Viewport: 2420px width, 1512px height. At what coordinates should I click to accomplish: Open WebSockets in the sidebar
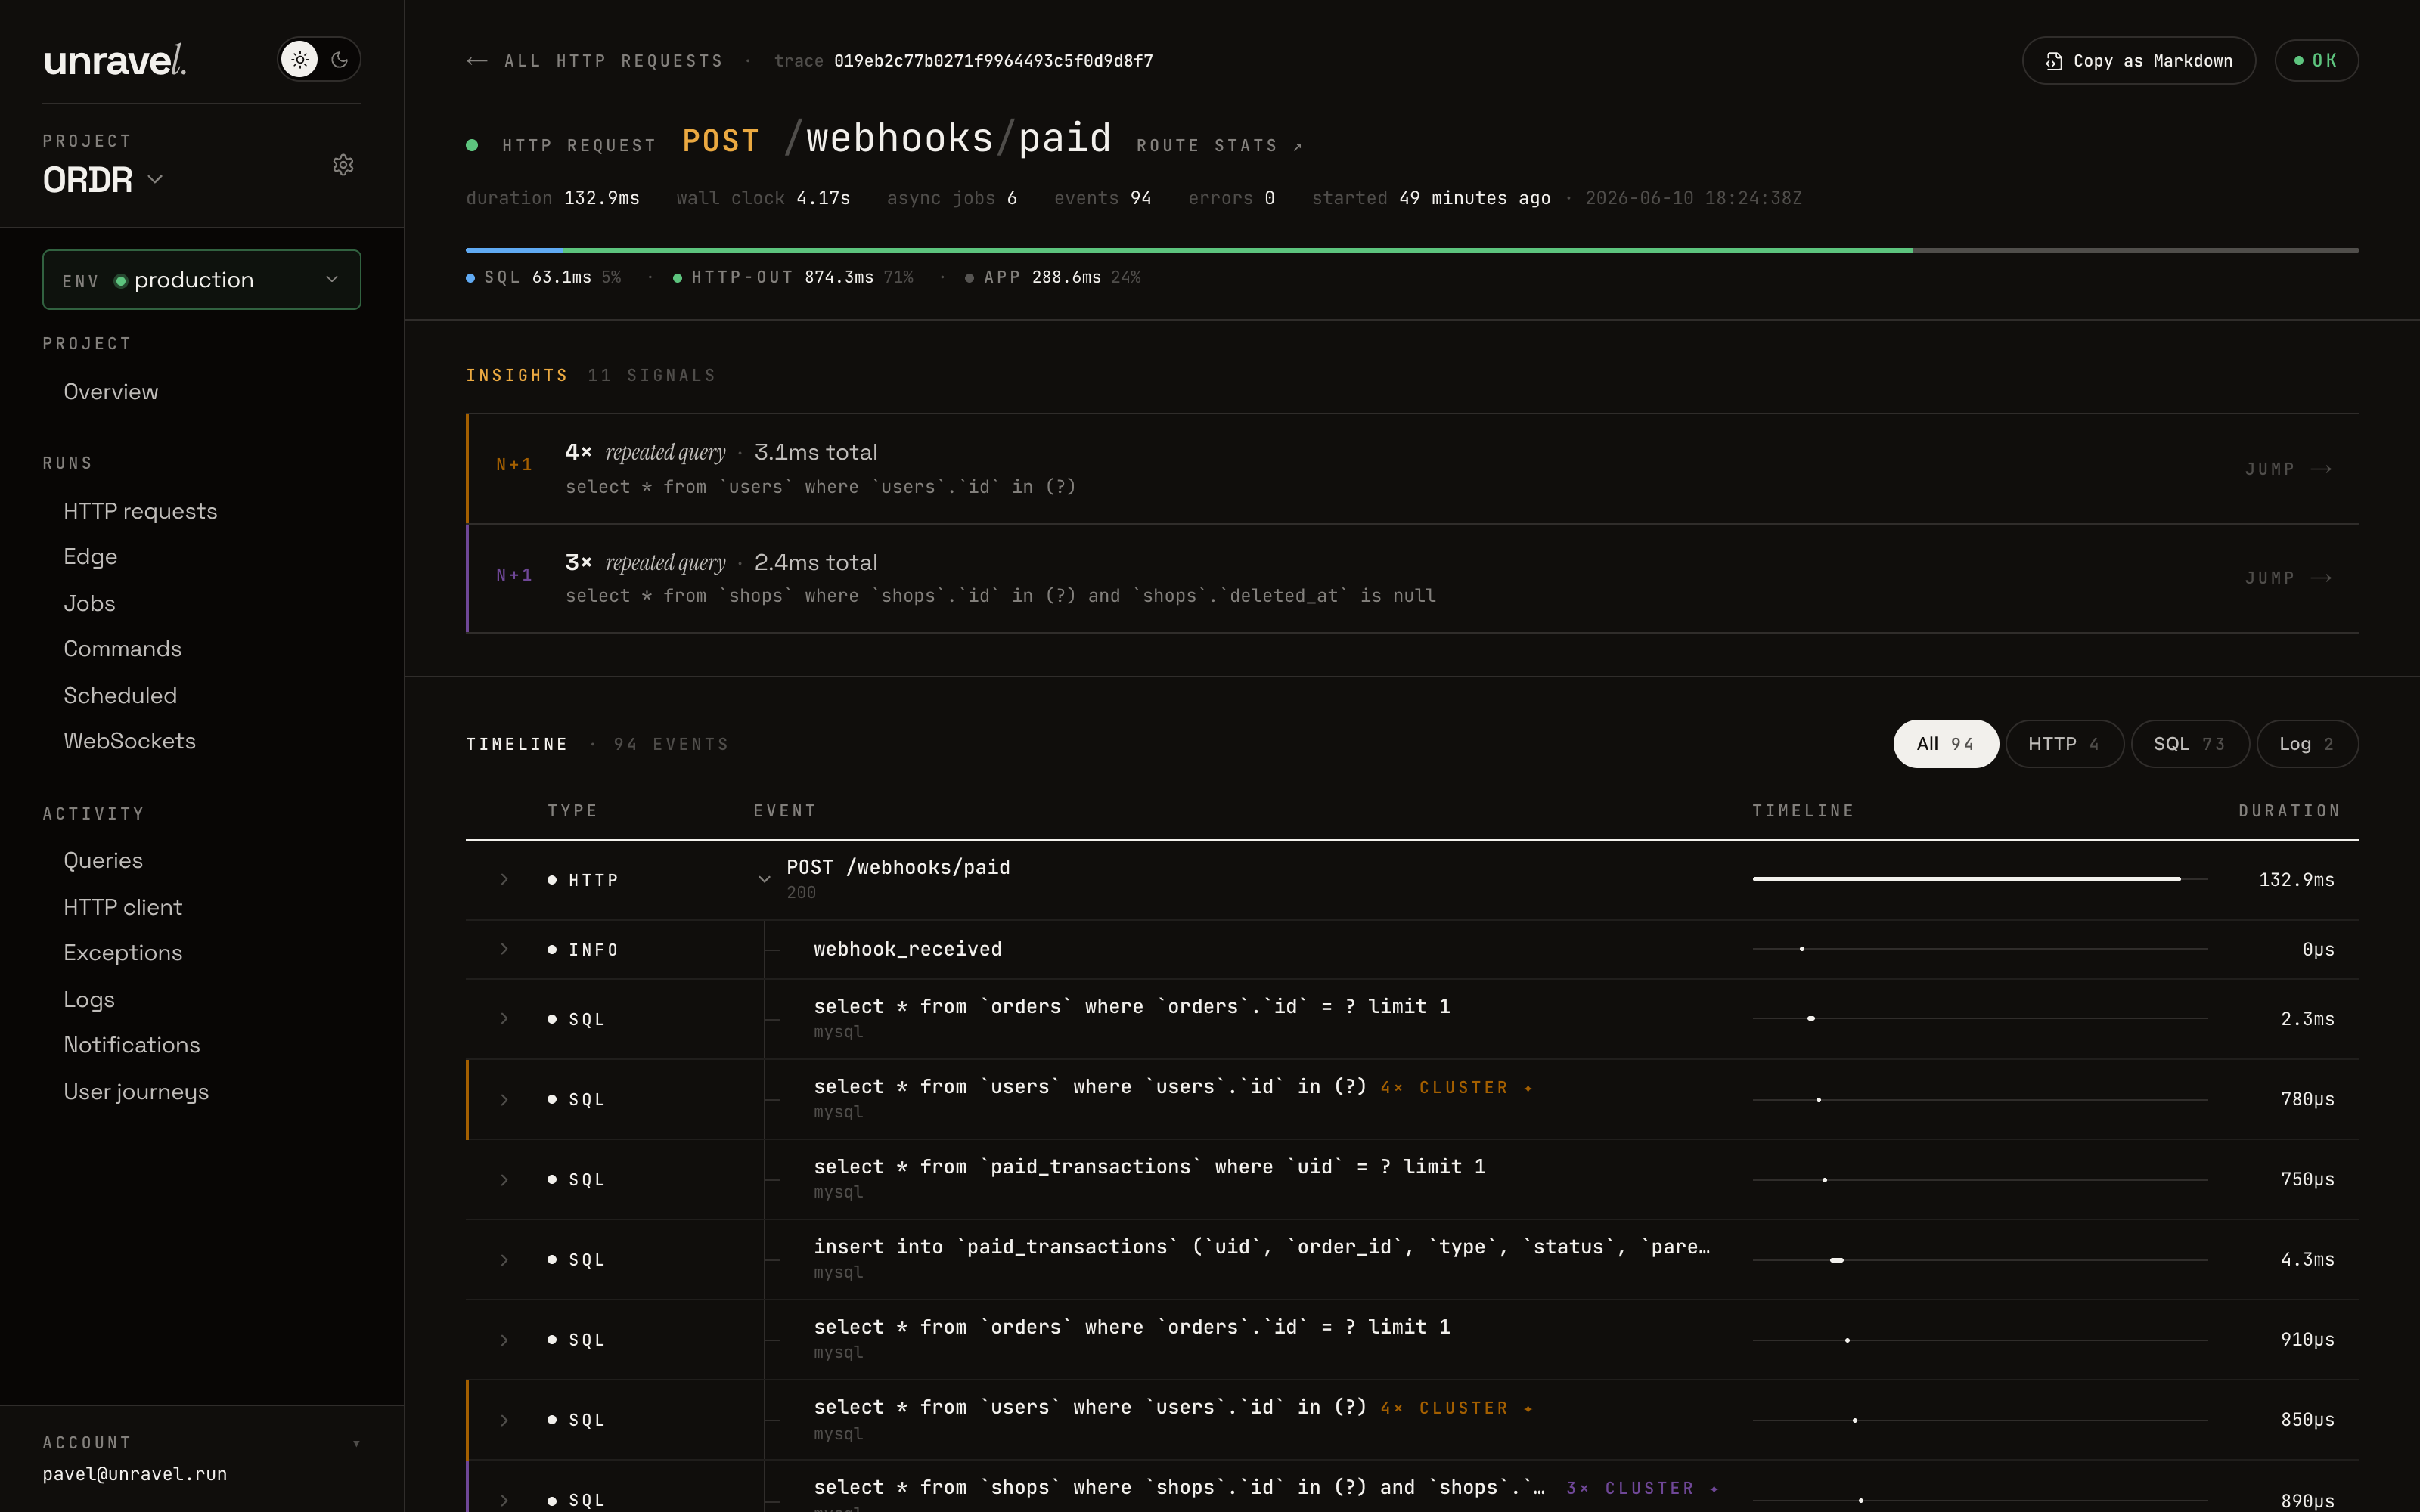pyautogui.click(x=129, y=741)
